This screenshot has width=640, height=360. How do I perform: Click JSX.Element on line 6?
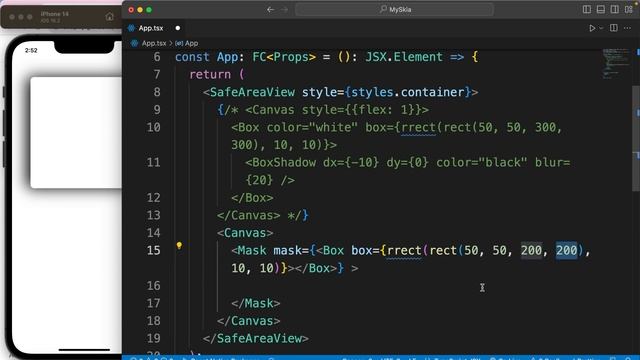[404, 57]
